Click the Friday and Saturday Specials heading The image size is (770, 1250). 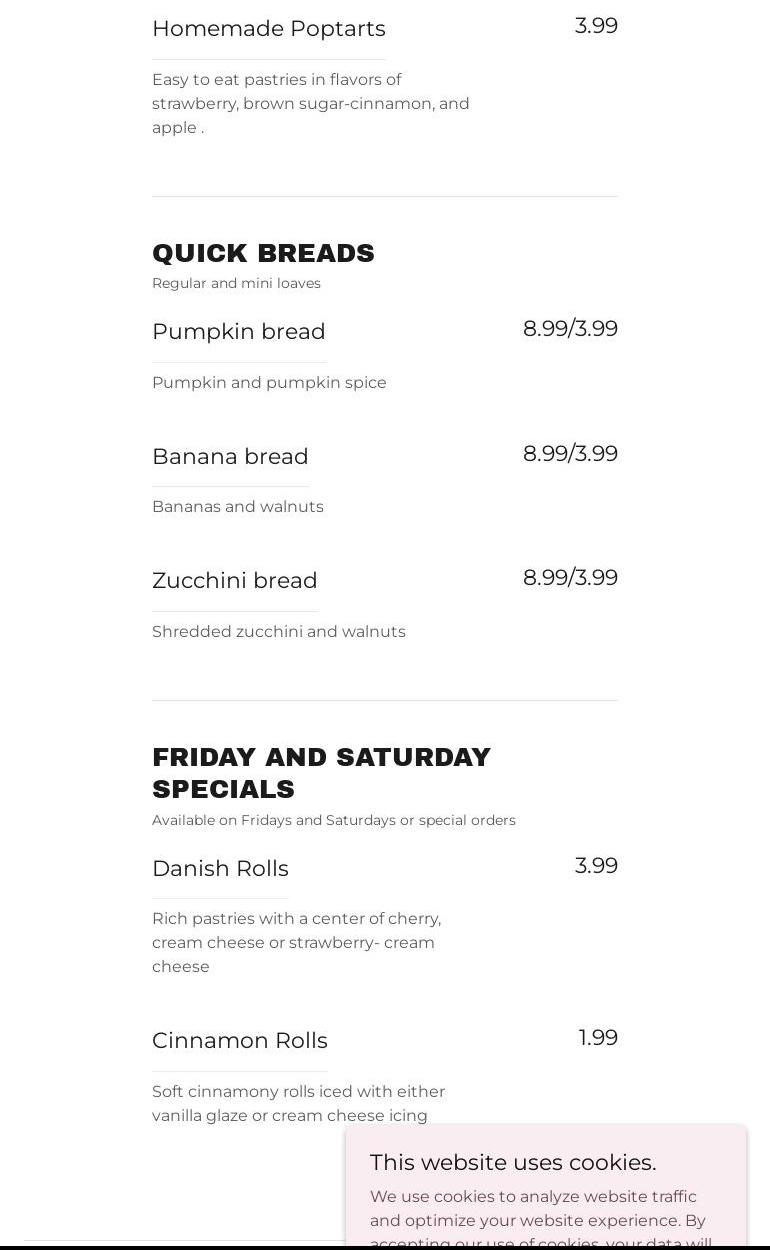coord(321,773)
